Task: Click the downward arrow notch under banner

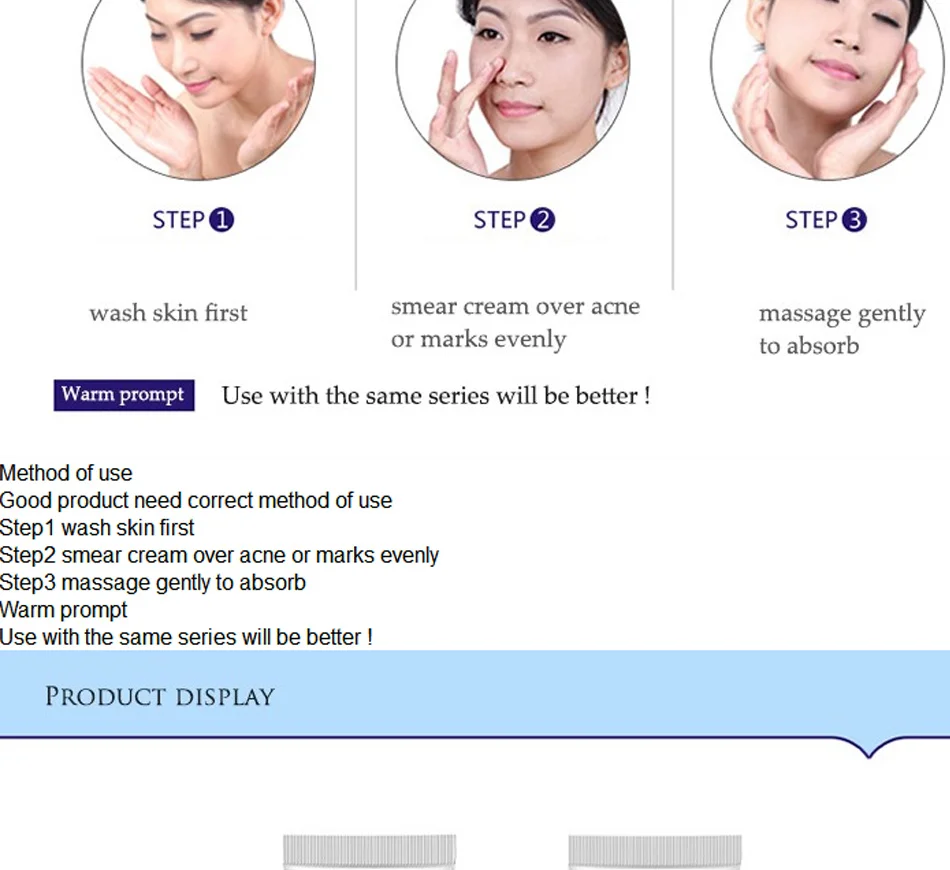Action: 868,748
